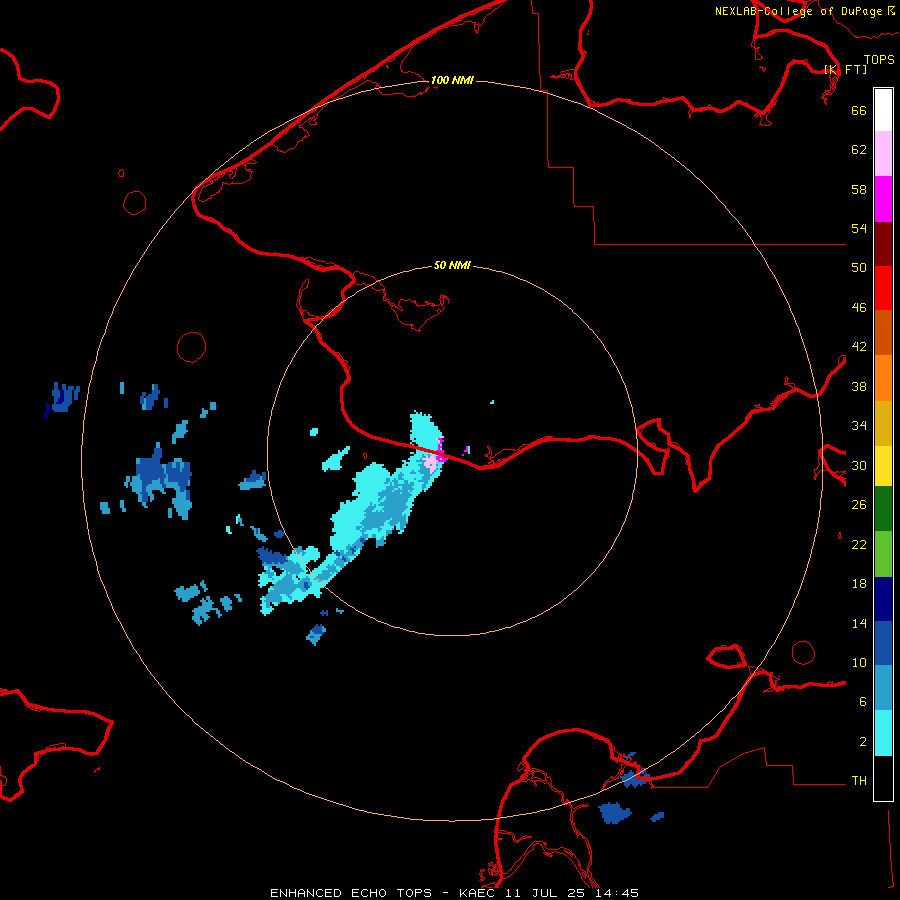Click the light pink legend swatch
This screenshot has width=900, height=900.
click(883, 154)
